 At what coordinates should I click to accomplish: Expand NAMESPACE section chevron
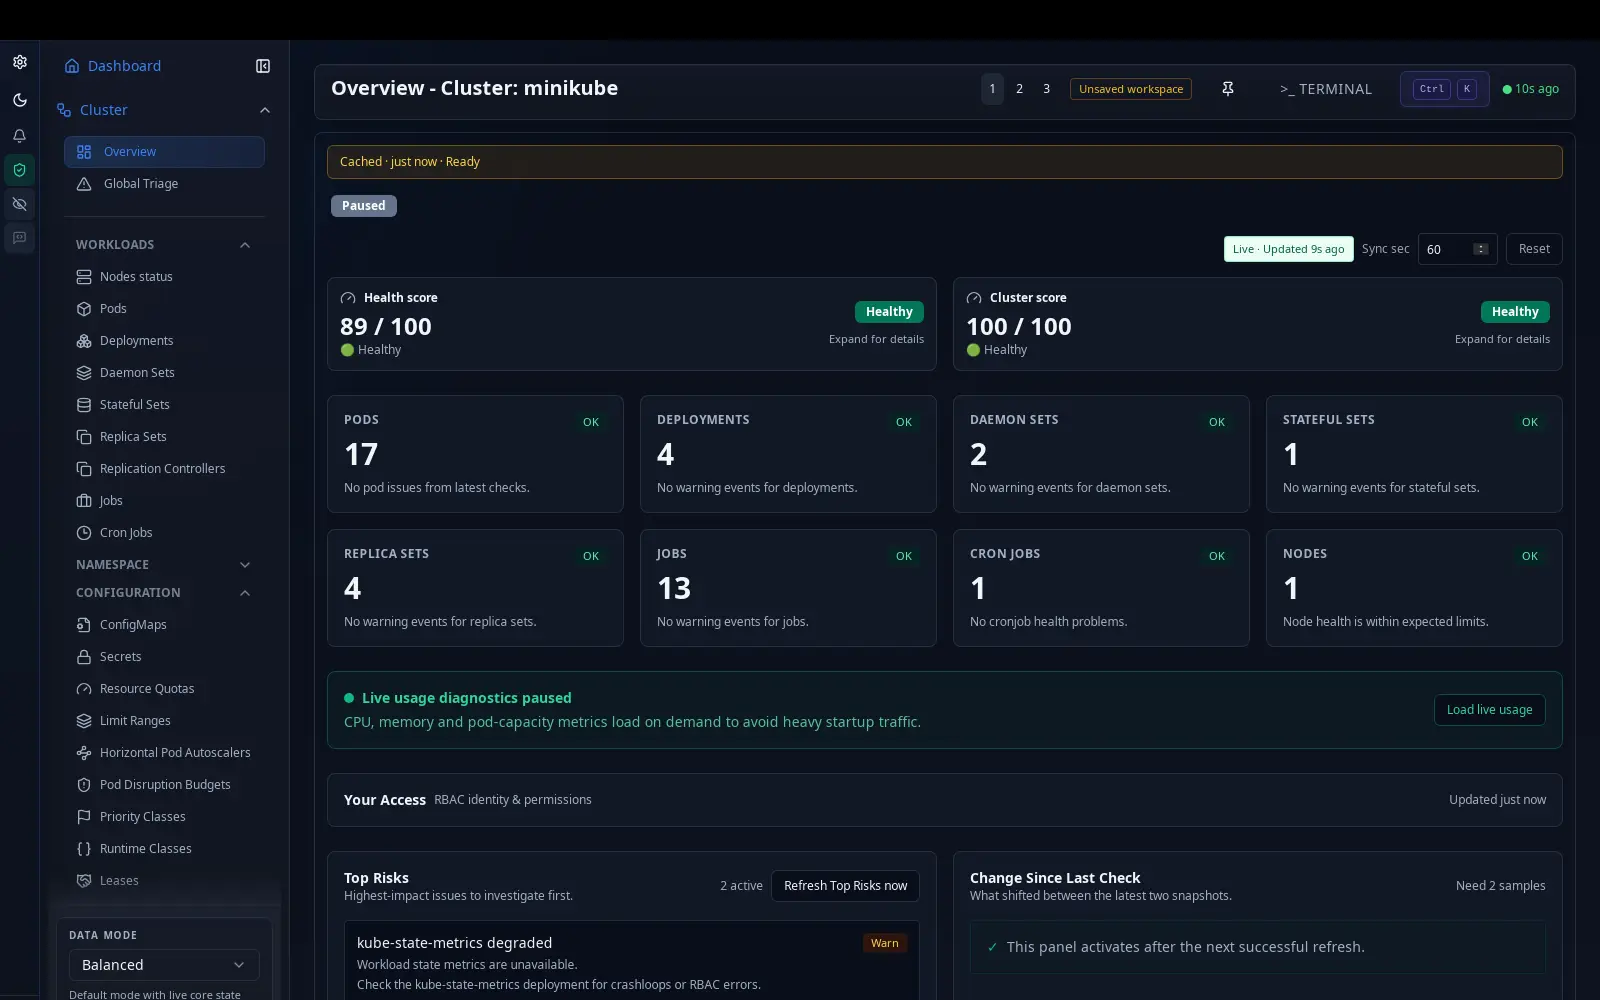click(x=245, y=565)
